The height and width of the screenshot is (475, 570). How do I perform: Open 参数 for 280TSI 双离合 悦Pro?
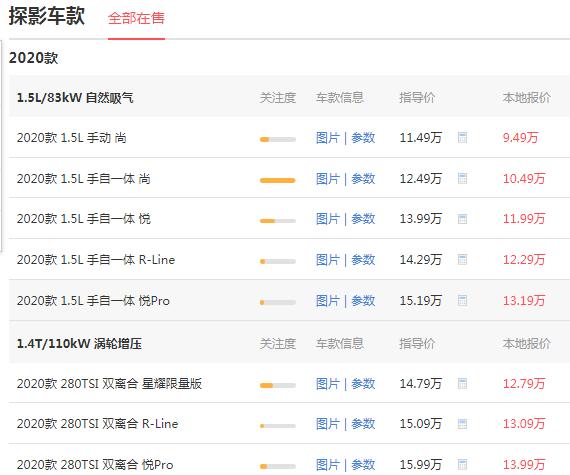tap(363, 464)
